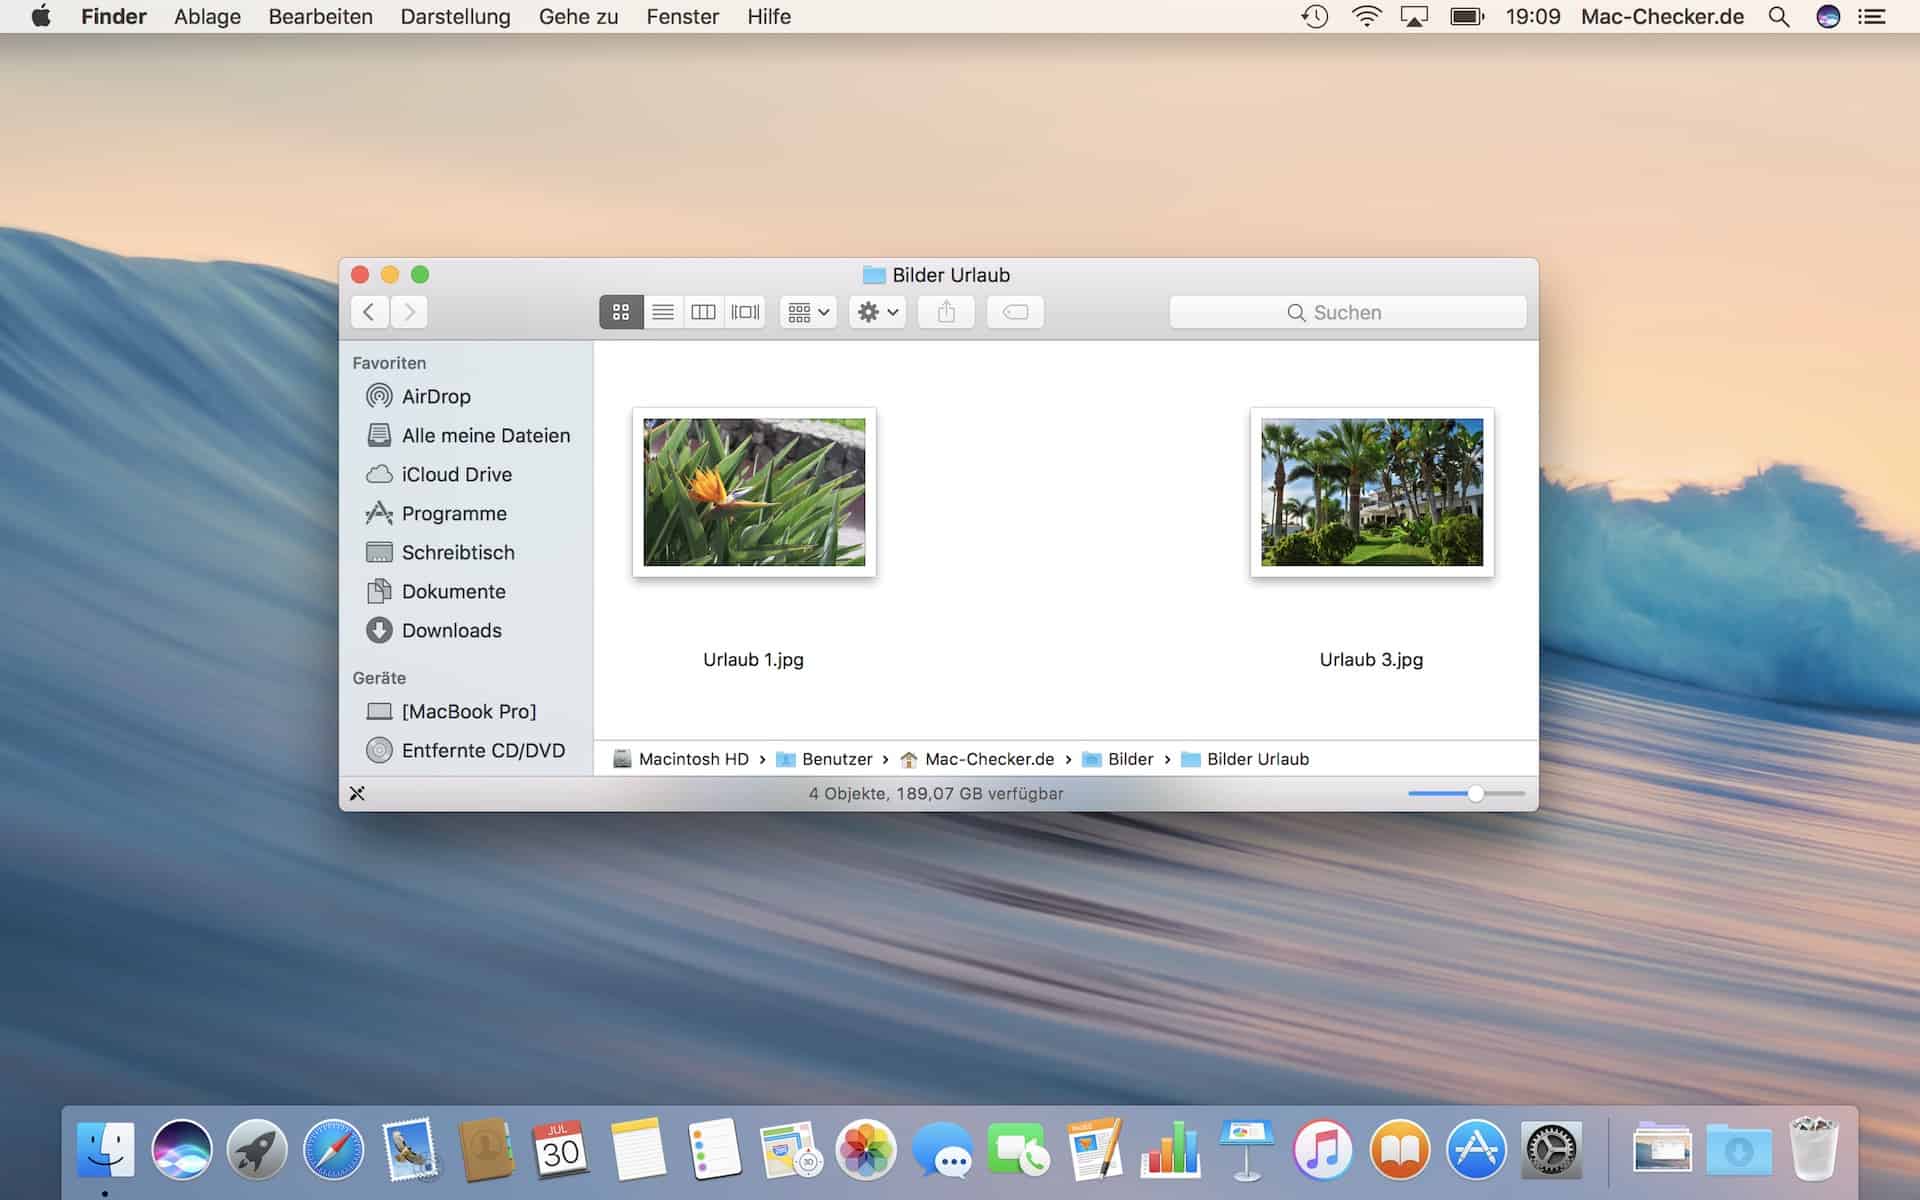
Task: Open Time Machine menu bar icon
Action: (x=1314, y=16)
